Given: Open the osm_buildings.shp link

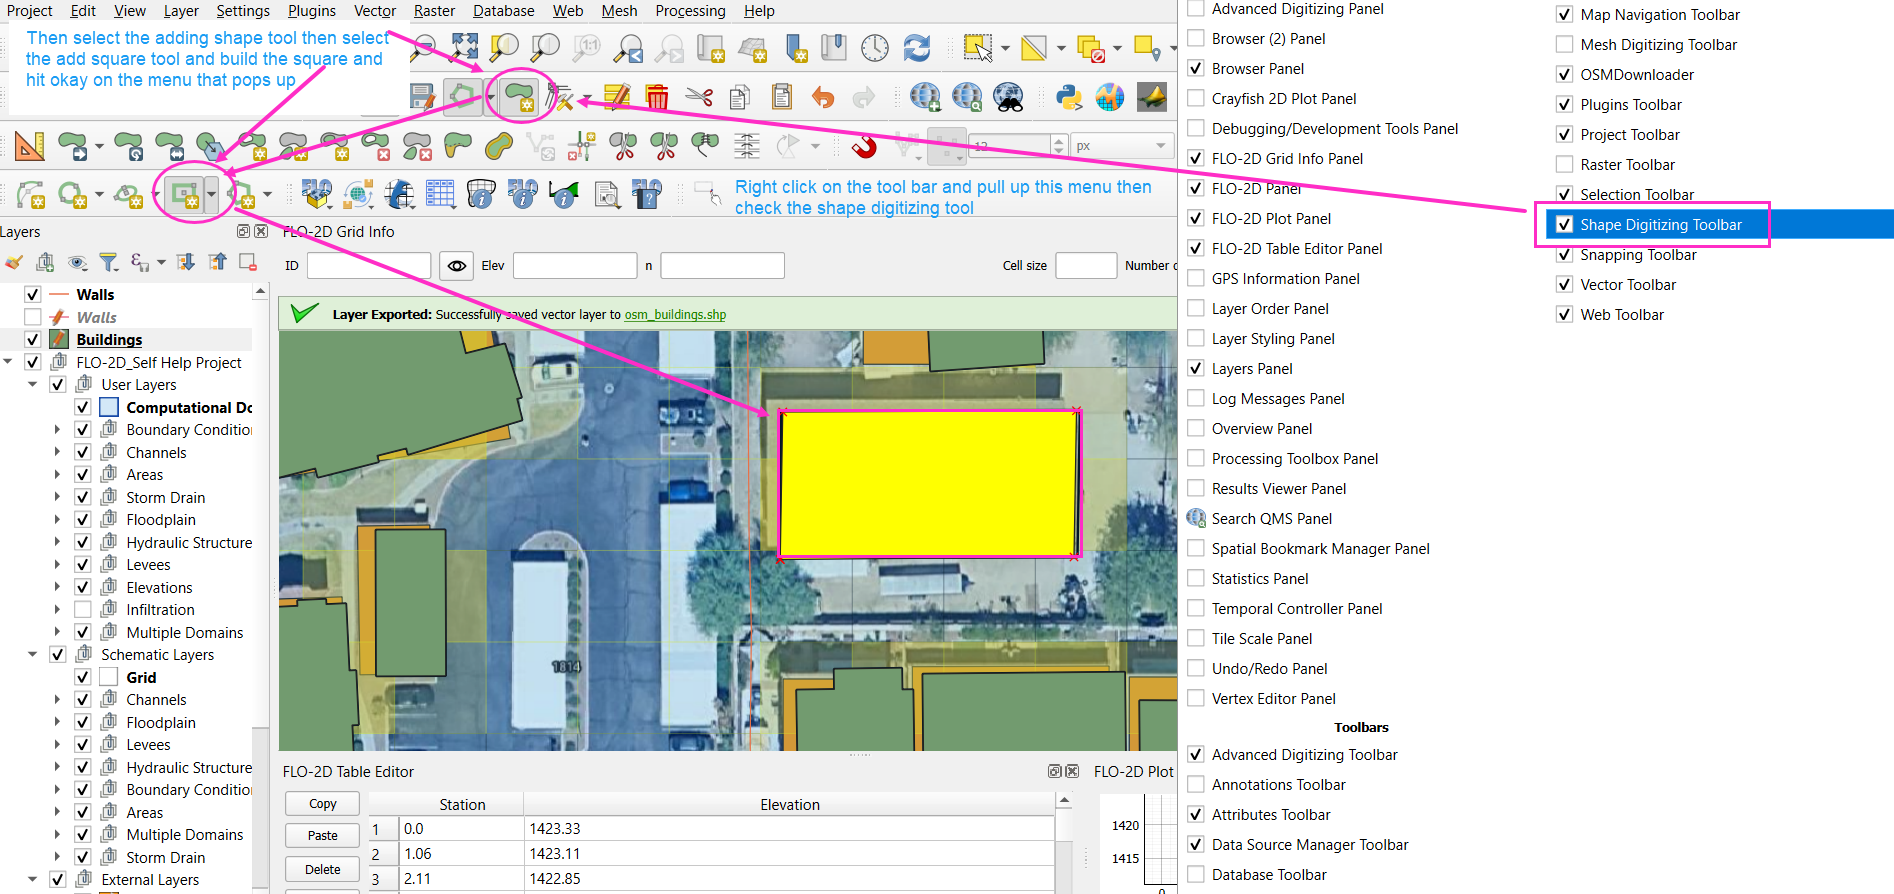Looking at the screenshot, I should point(675,315).
